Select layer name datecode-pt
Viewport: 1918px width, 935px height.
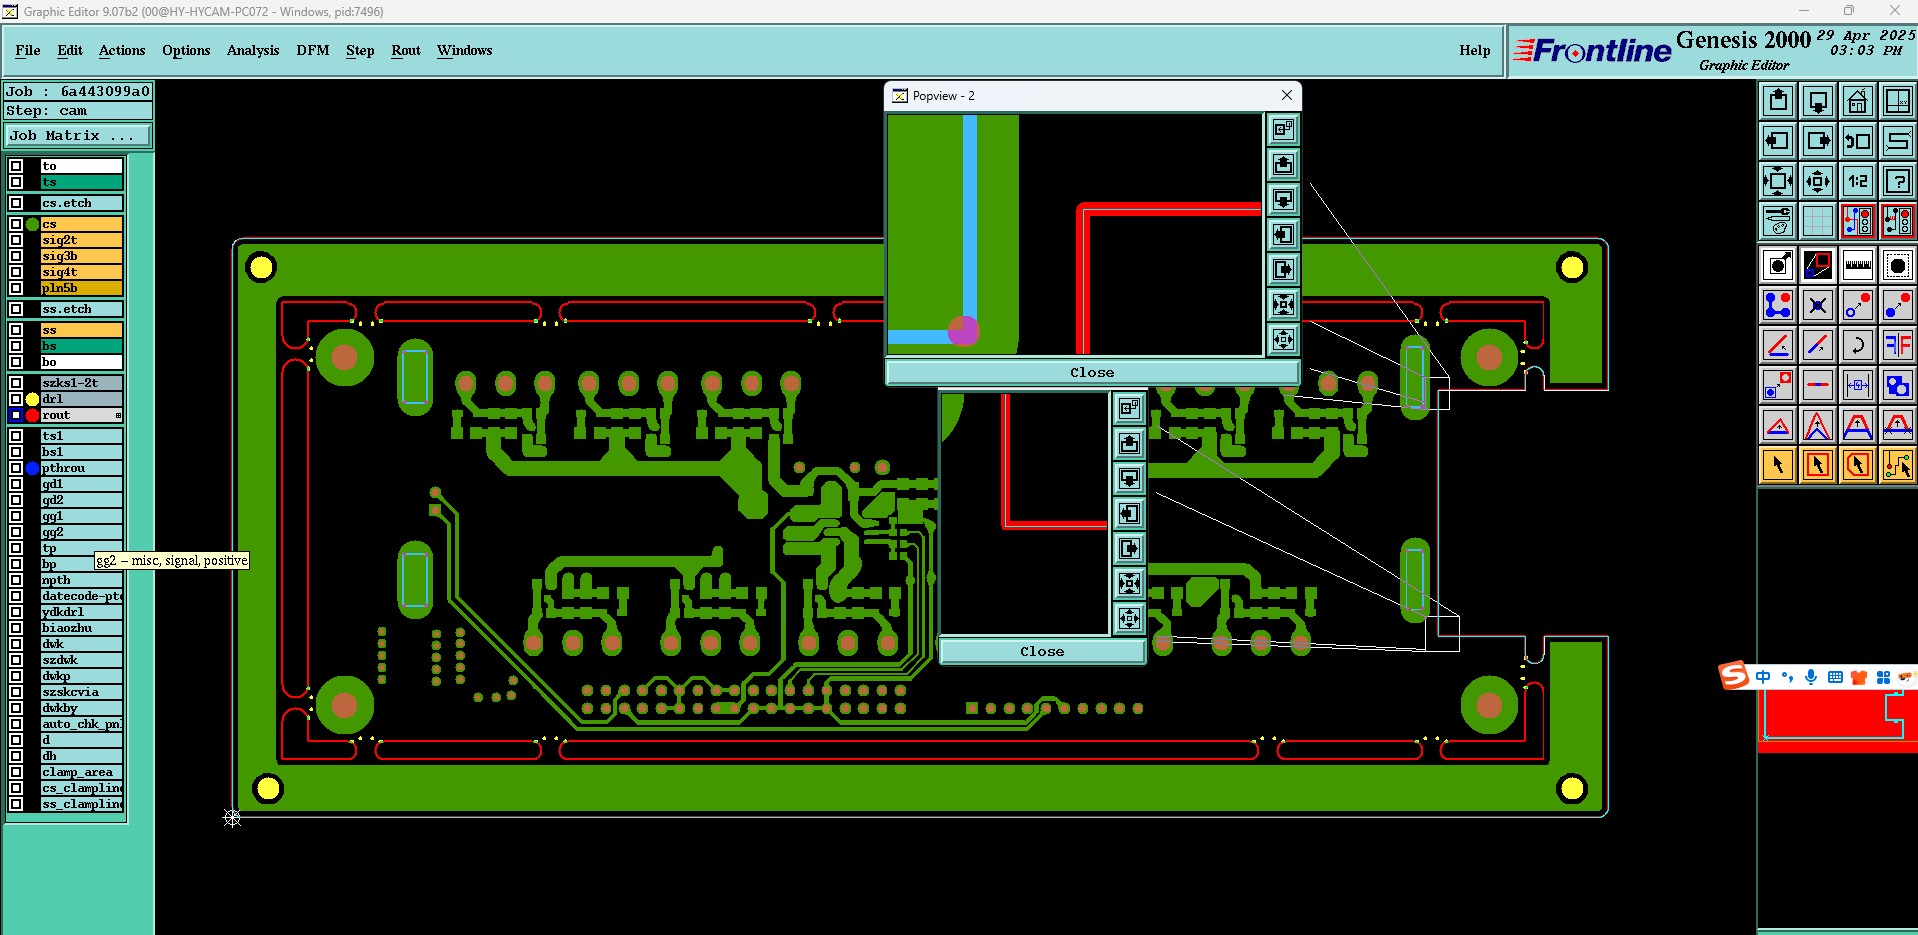click(81, 596)
